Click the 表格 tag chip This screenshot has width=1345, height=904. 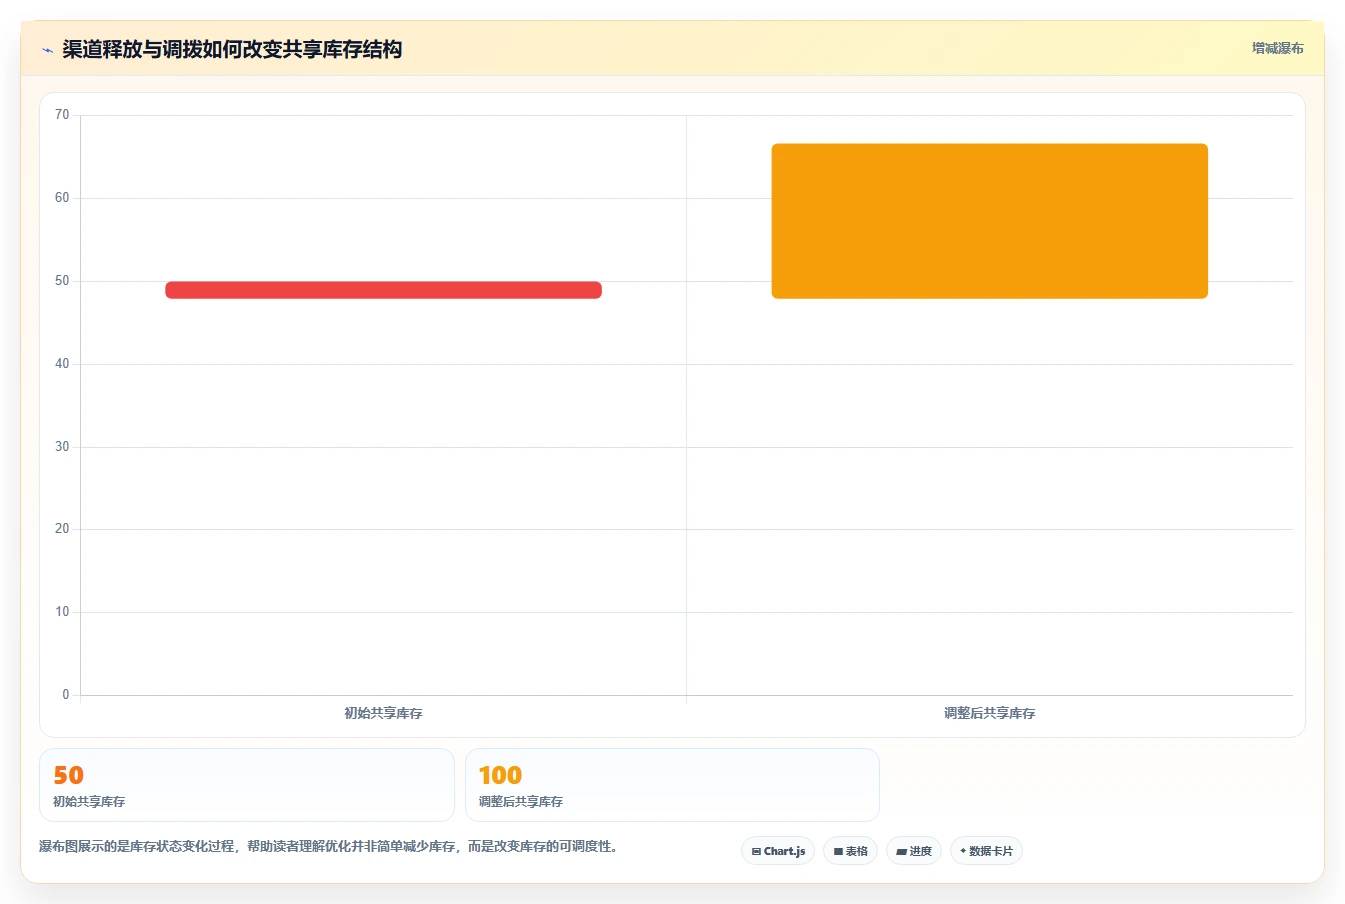tap(850, 851)
